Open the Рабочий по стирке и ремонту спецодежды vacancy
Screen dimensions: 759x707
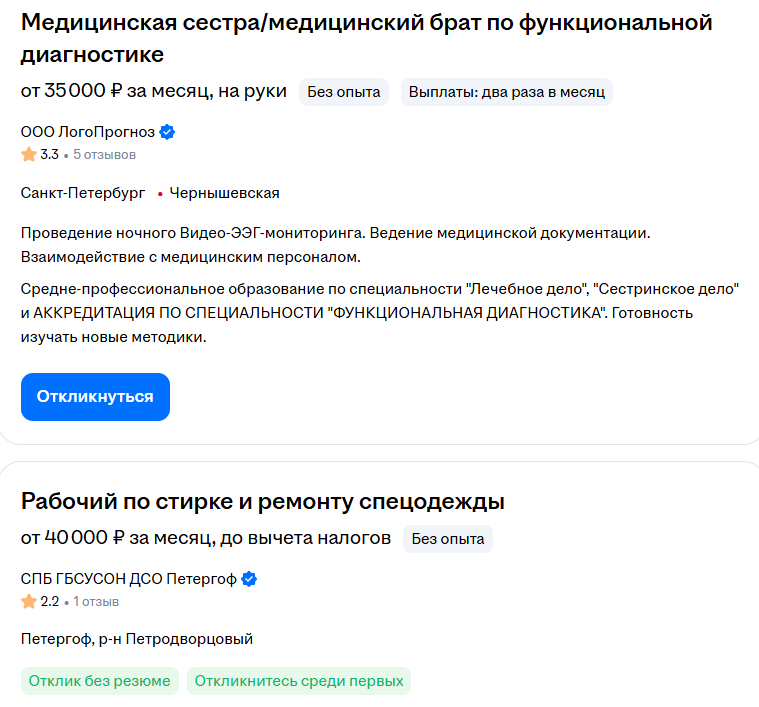pos(262,501)
